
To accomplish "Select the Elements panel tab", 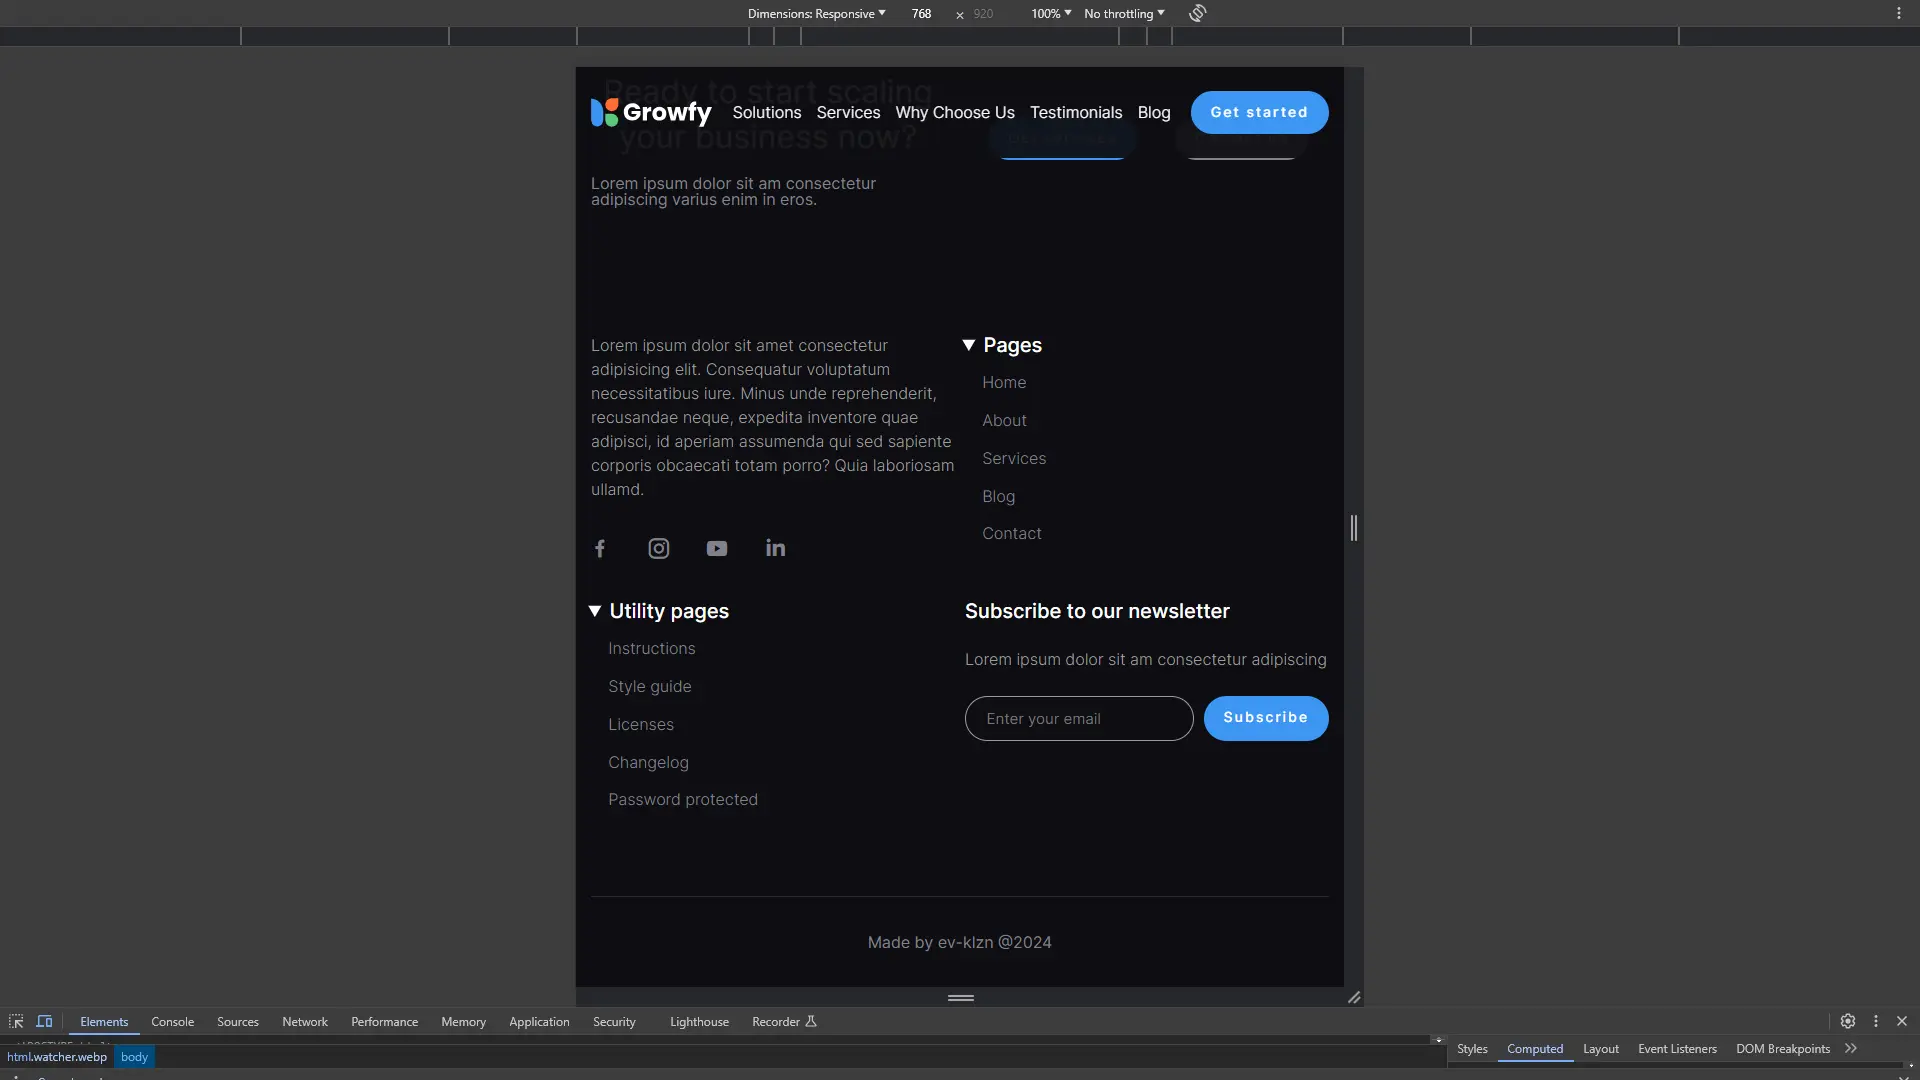I will click(x=103, y=1021).
